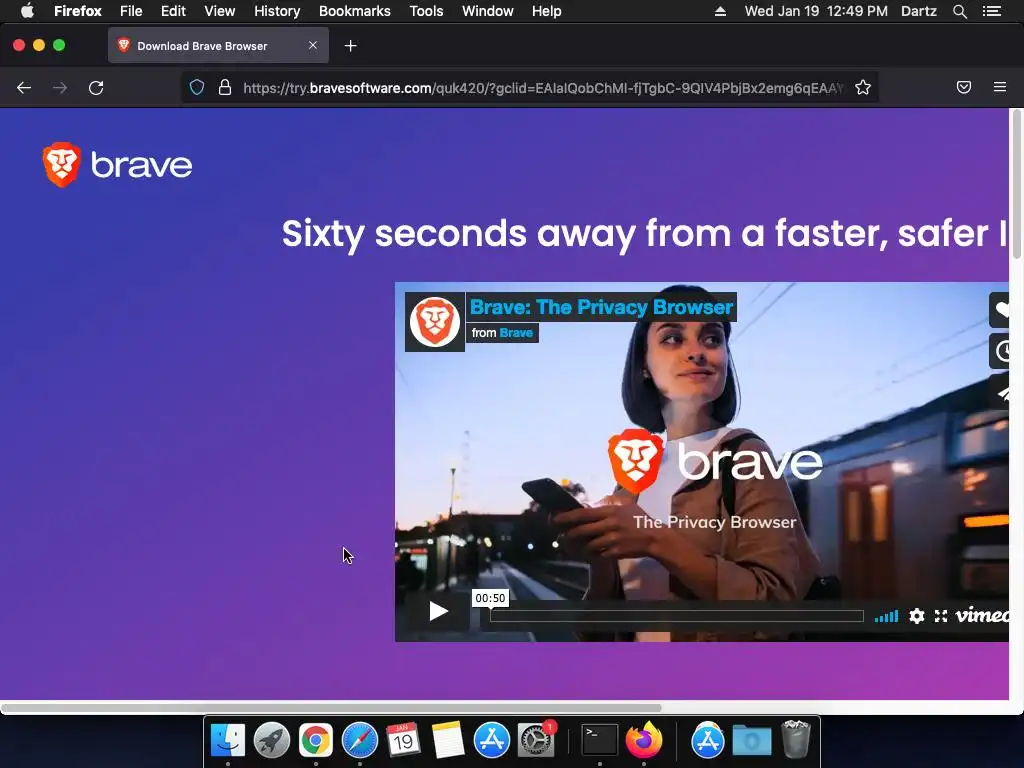Click the Brave author link under video title
This screenshot has height=768, width=1024.
pos(516,333)
